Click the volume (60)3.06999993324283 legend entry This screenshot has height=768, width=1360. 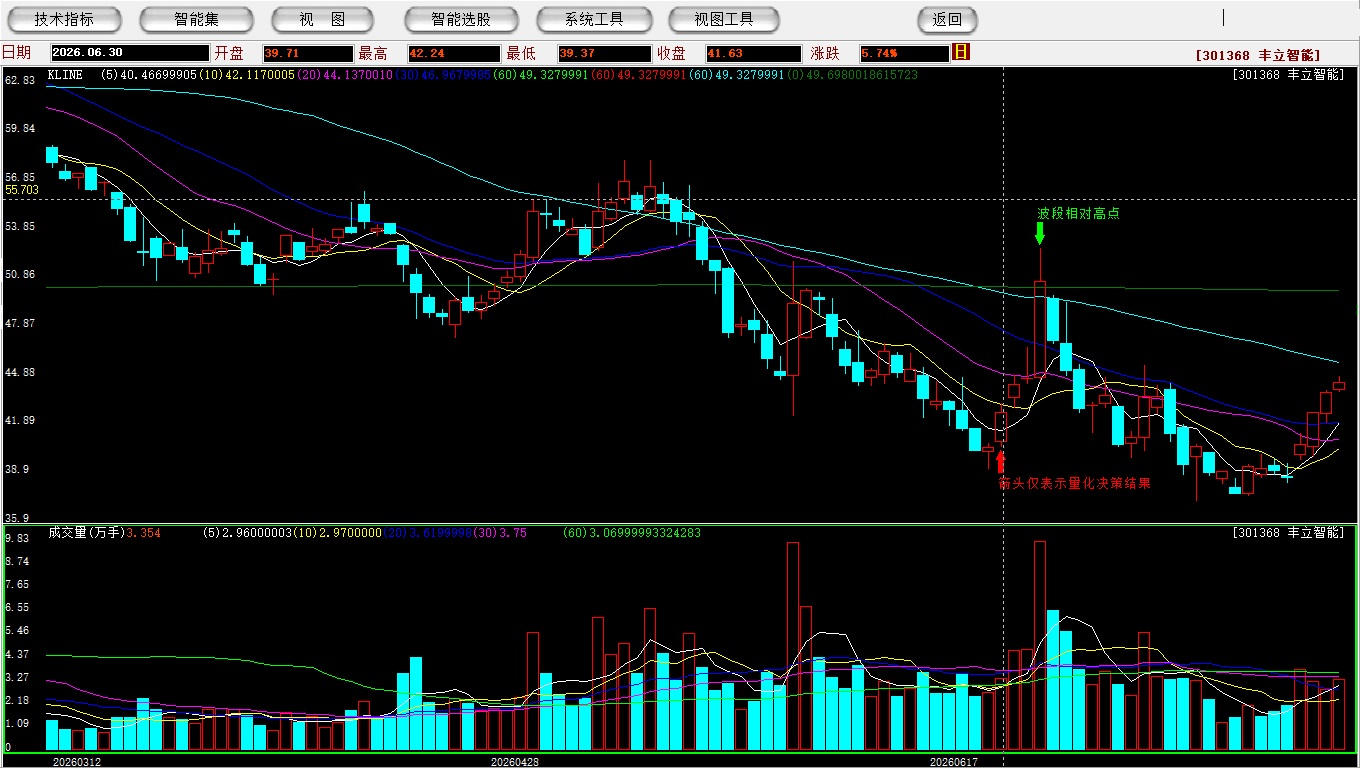tap(632, 533)
